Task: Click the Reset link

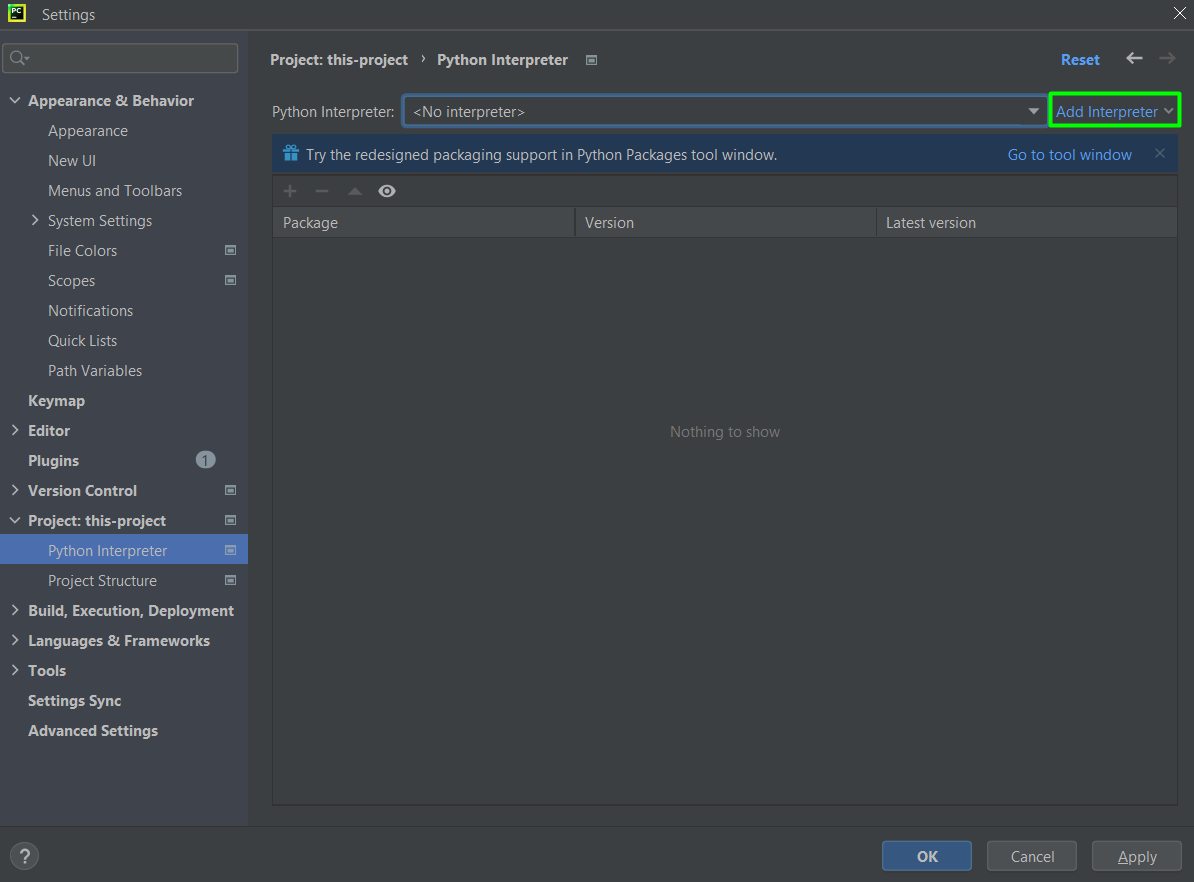Action: [x=1080, y=59]
